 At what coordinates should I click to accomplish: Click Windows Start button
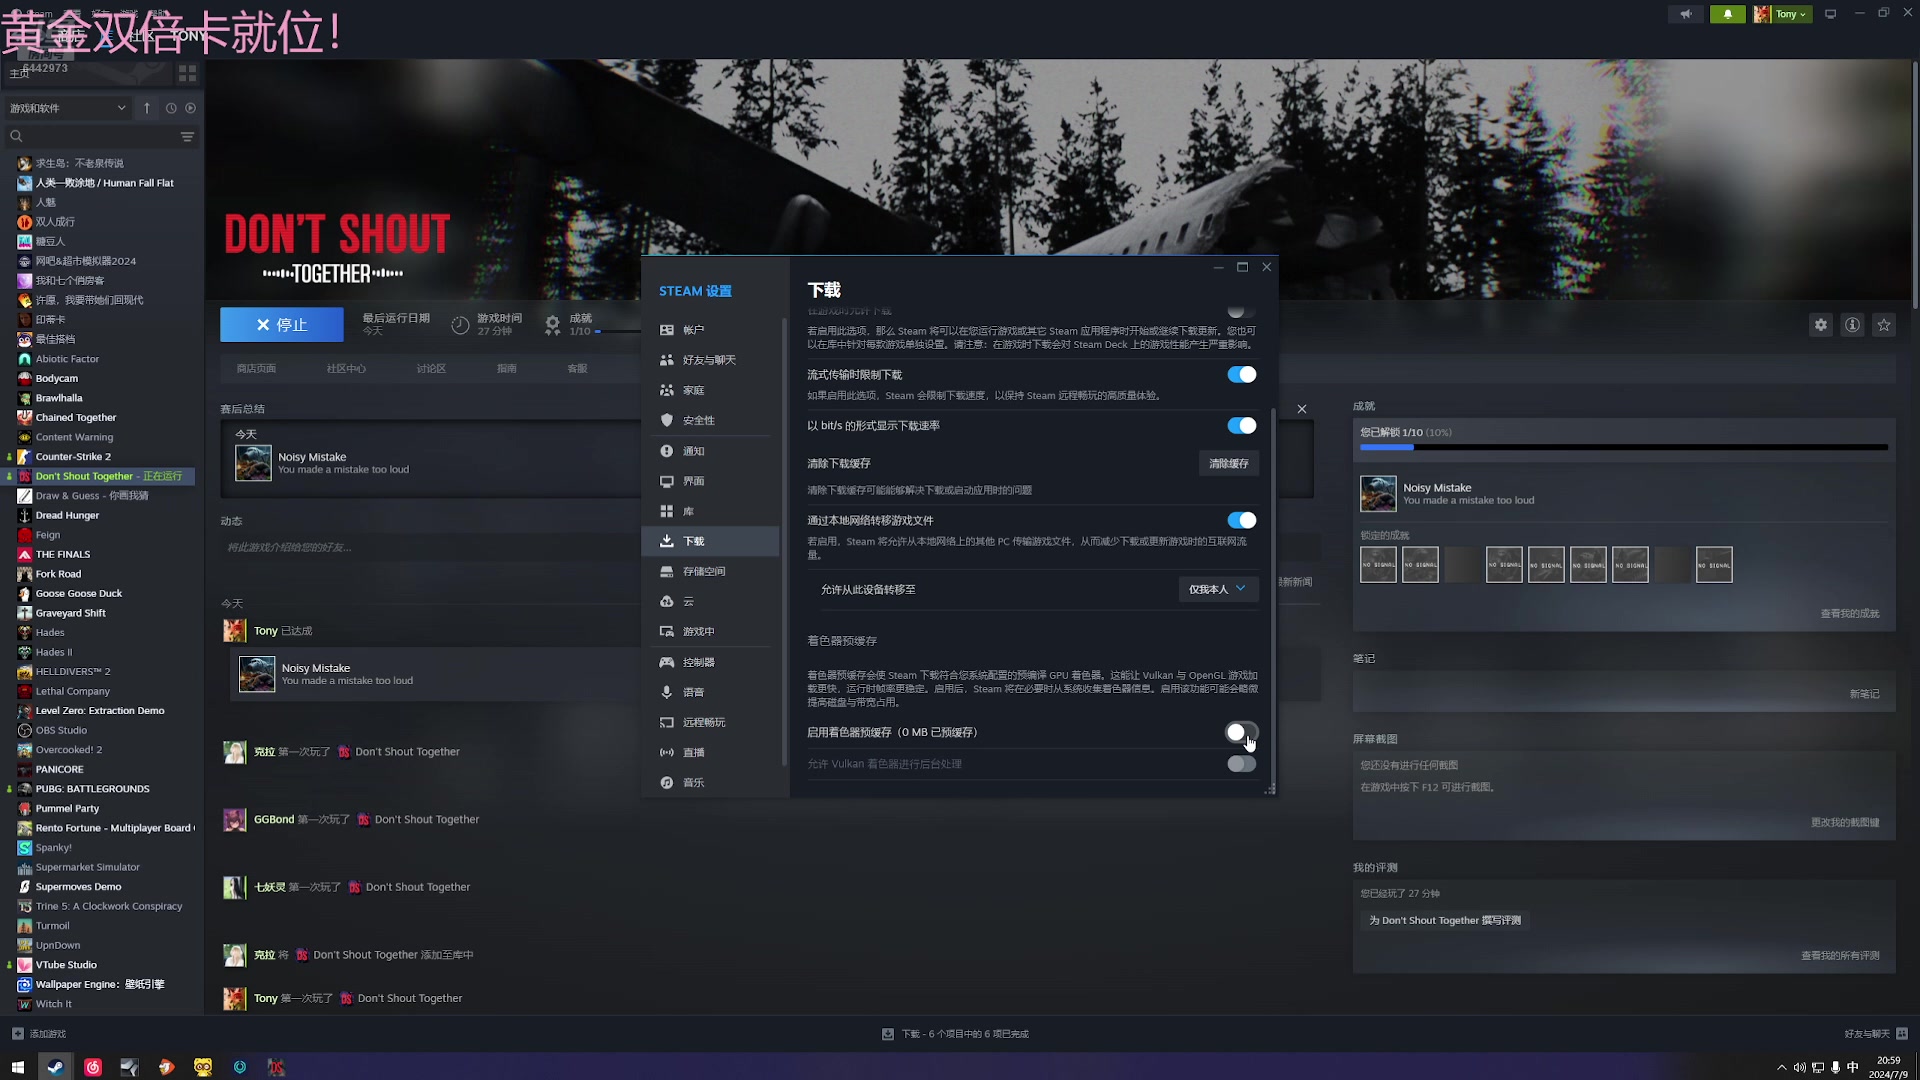tap(17, 1067)
